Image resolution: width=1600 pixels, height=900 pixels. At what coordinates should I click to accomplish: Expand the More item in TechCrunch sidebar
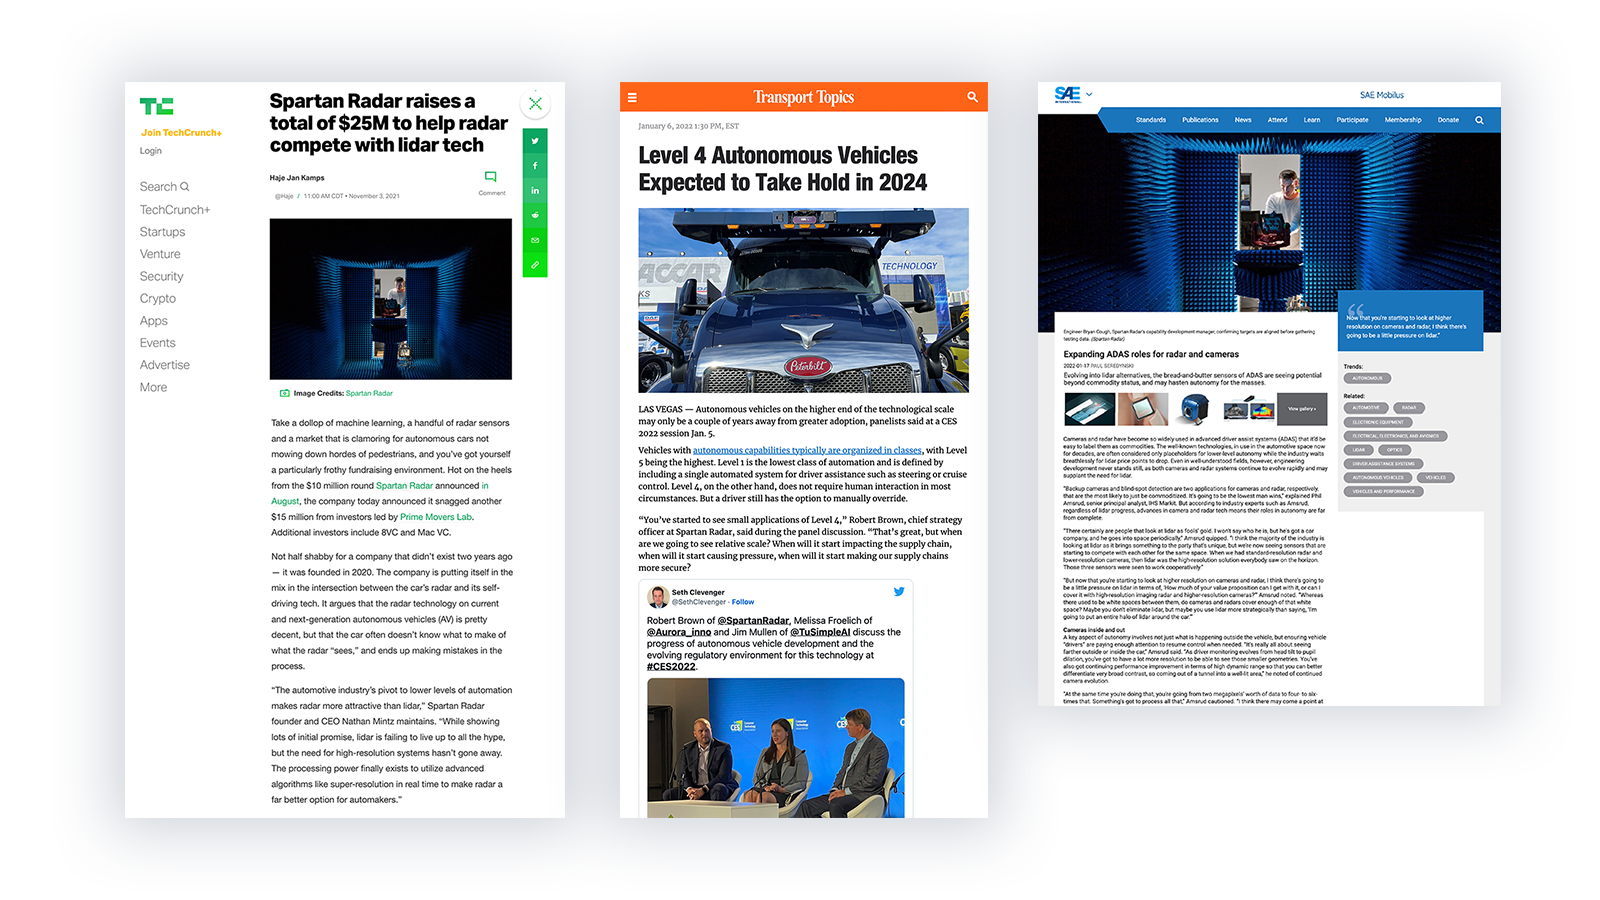[x=153, y=388]
